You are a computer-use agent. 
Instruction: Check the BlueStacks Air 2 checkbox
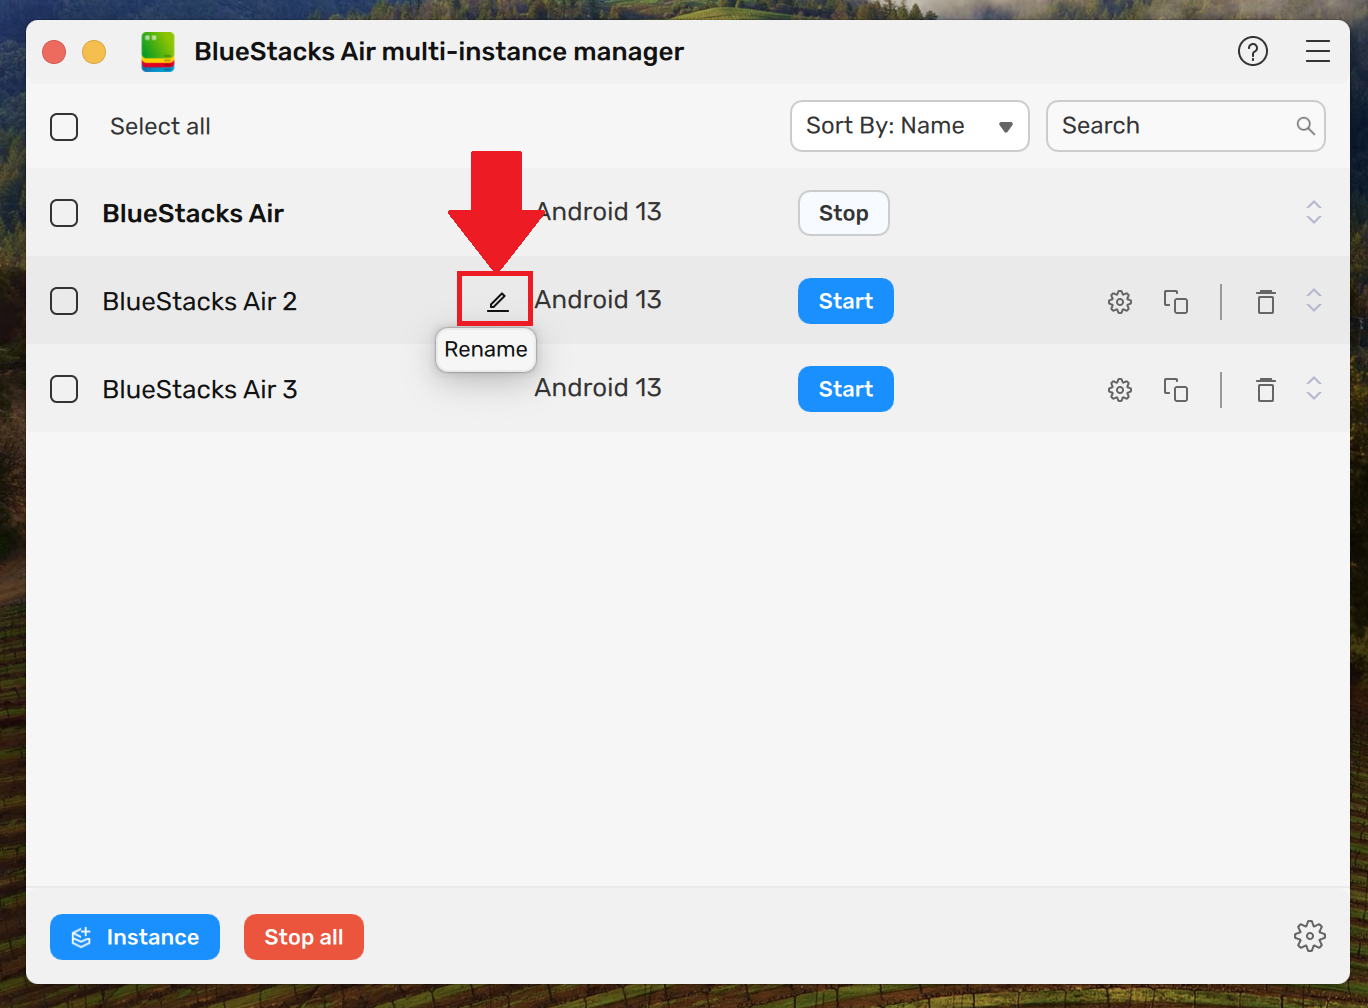64,301
